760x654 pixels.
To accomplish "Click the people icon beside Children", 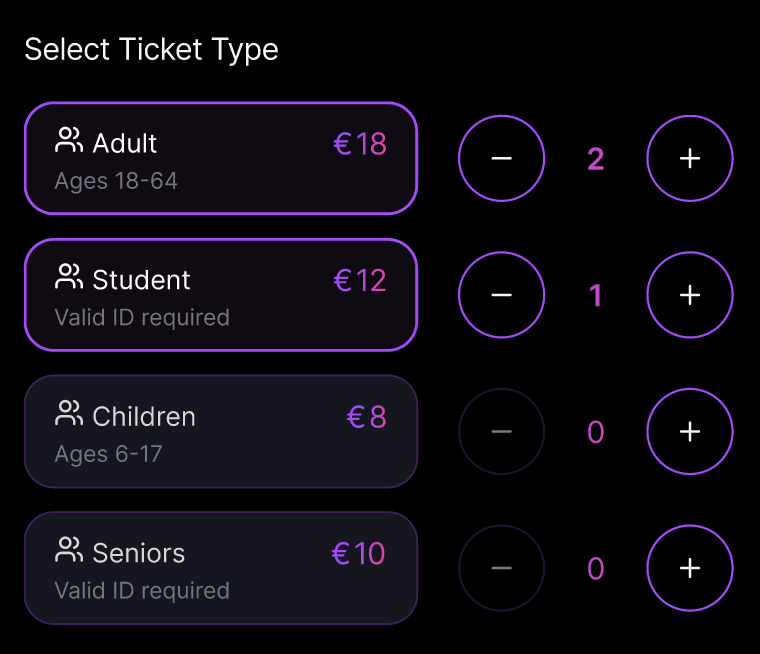I will coord(69,414).
